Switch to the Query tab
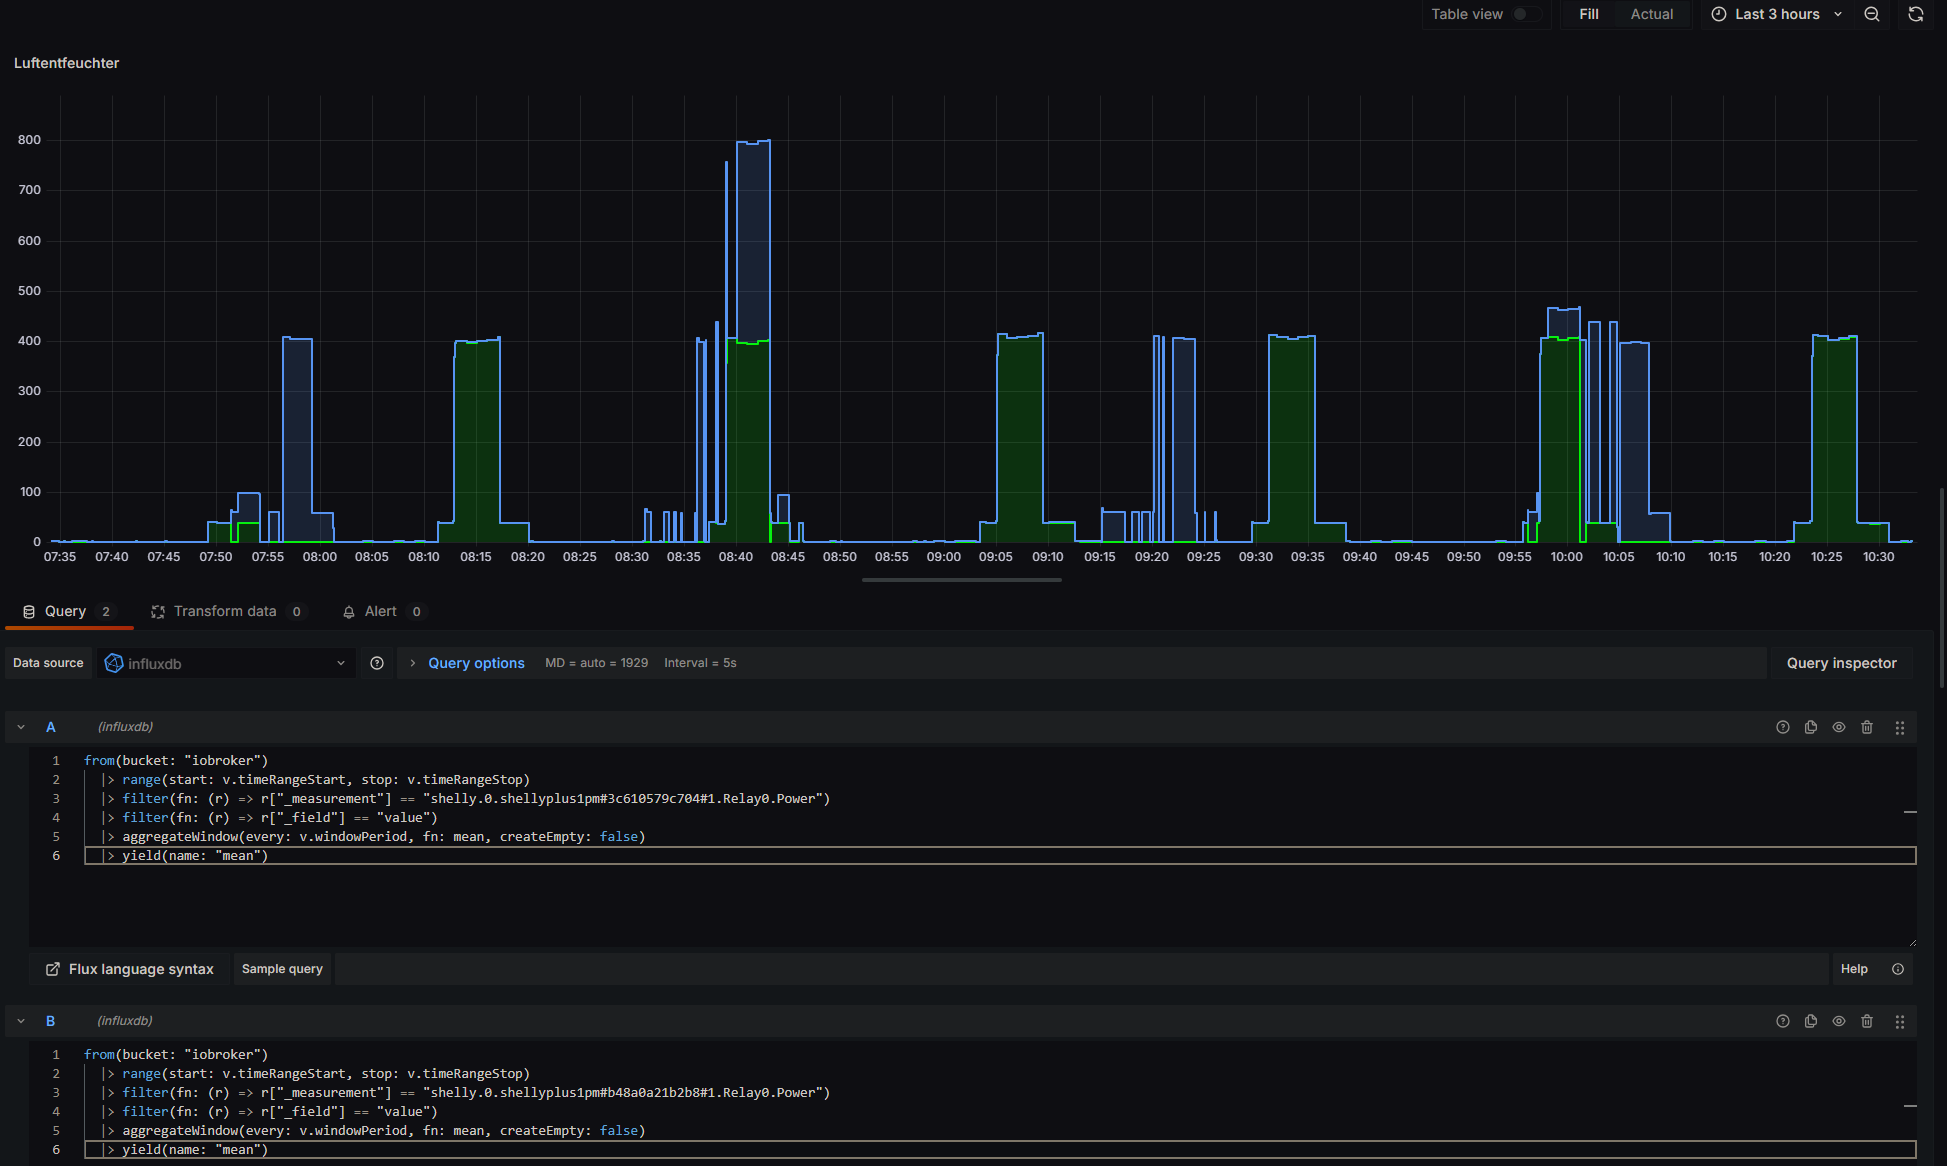Viewport: 1947px width, 1166px height. pyautogui.click(x=68, y=611)
